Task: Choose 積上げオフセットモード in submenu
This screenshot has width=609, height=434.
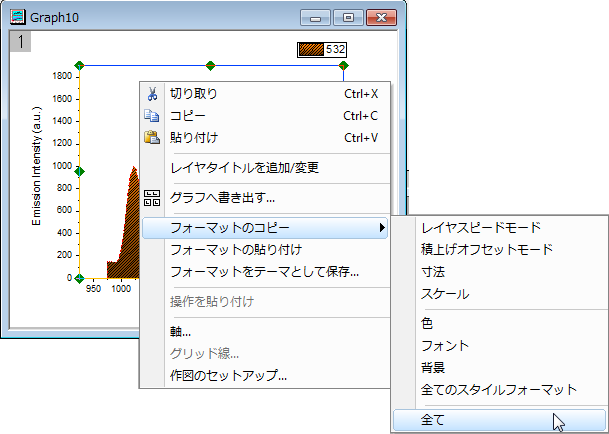Action: click(x=499, y=249)
